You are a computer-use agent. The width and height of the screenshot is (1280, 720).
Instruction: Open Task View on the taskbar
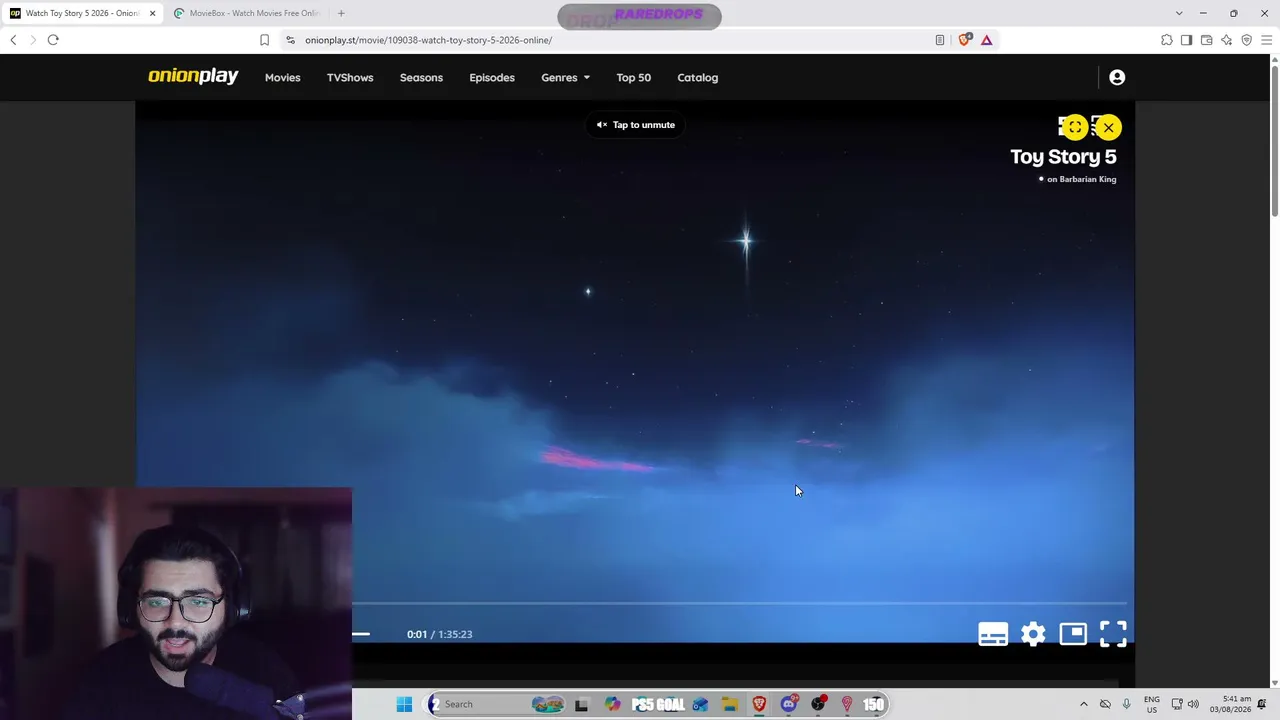tap(581, 704)
